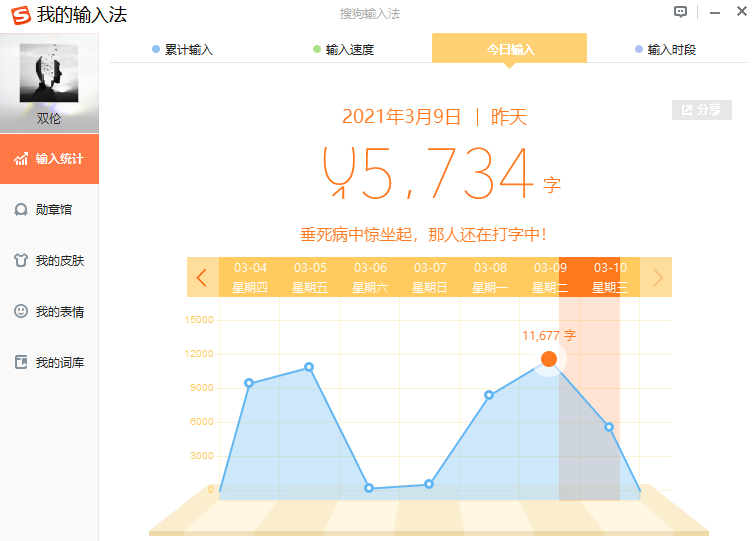Click the user avatar picture

point(49,73)
